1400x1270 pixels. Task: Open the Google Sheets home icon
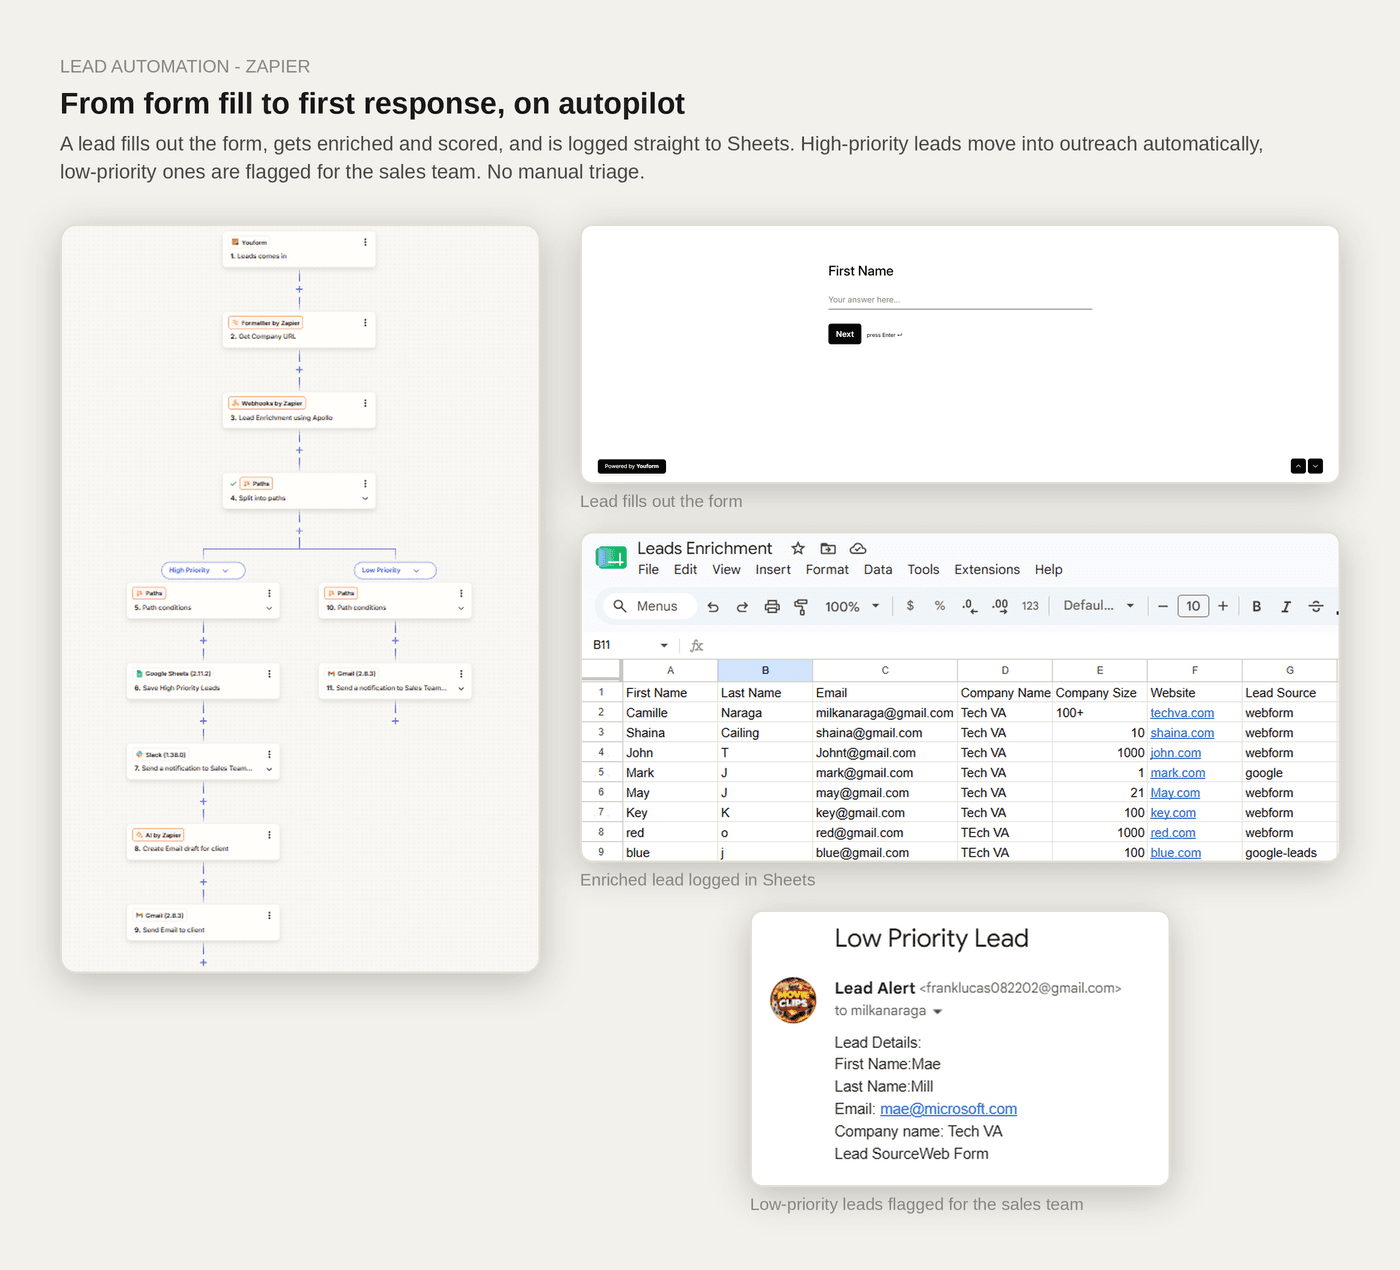click(x=610, y=558)
